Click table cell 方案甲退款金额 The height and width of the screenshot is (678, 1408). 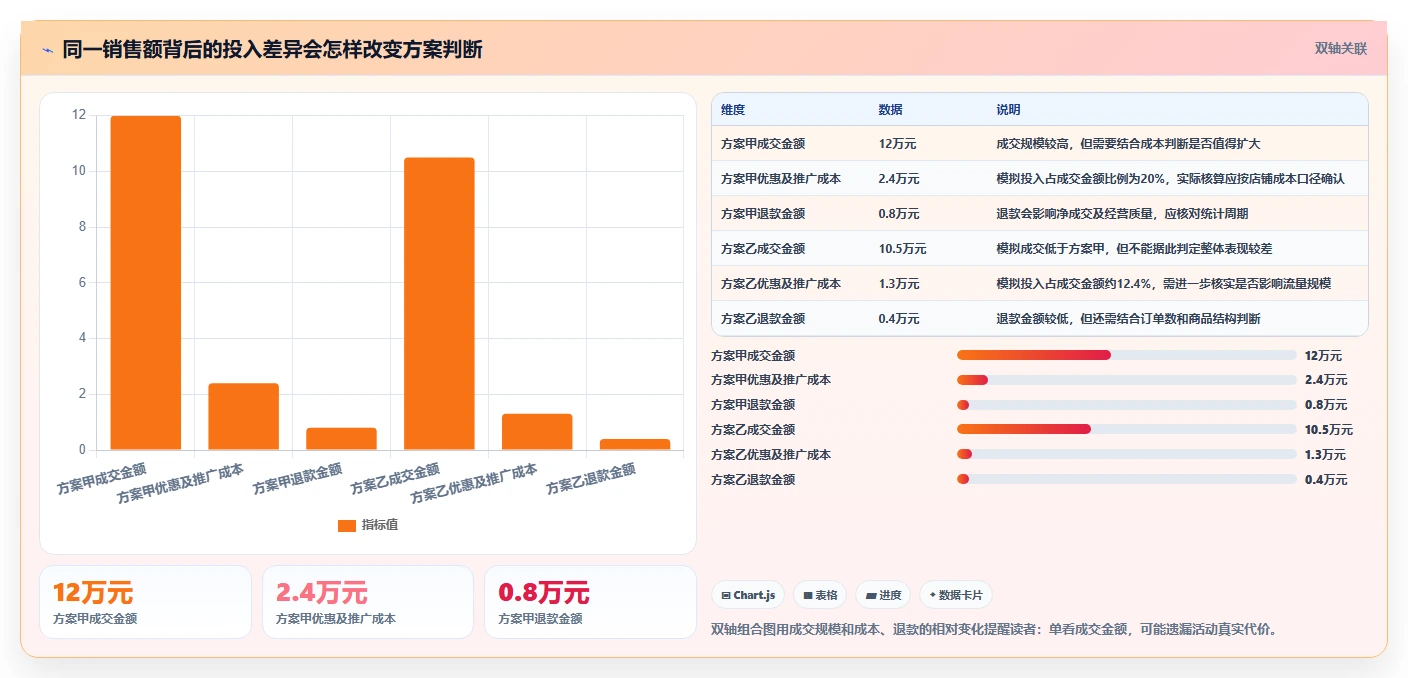[x=763, y=214]
